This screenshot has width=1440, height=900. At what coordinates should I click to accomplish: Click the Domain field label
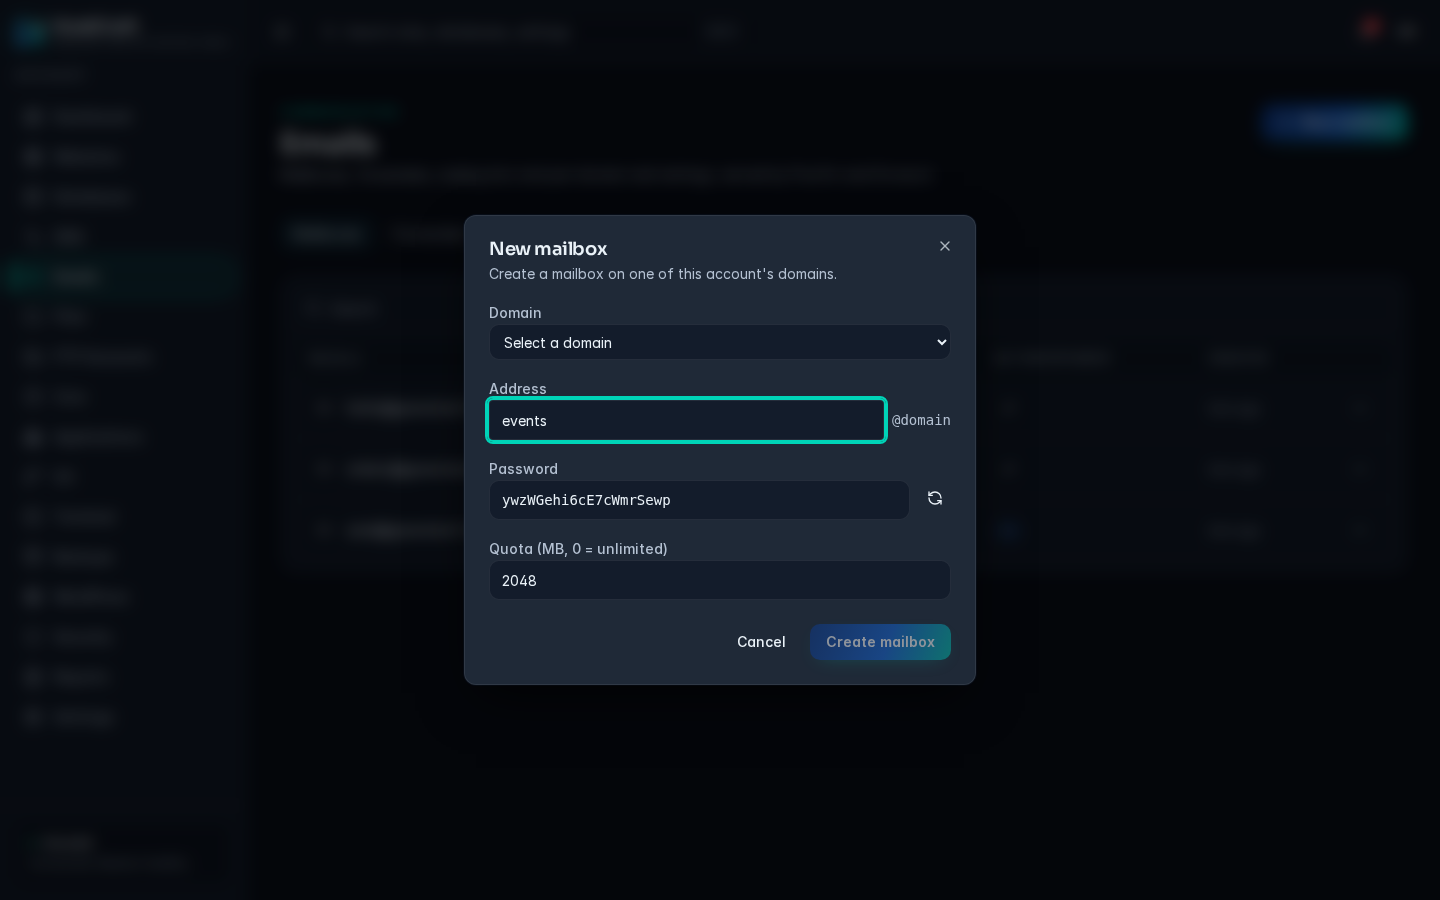(x=515, y=313)
